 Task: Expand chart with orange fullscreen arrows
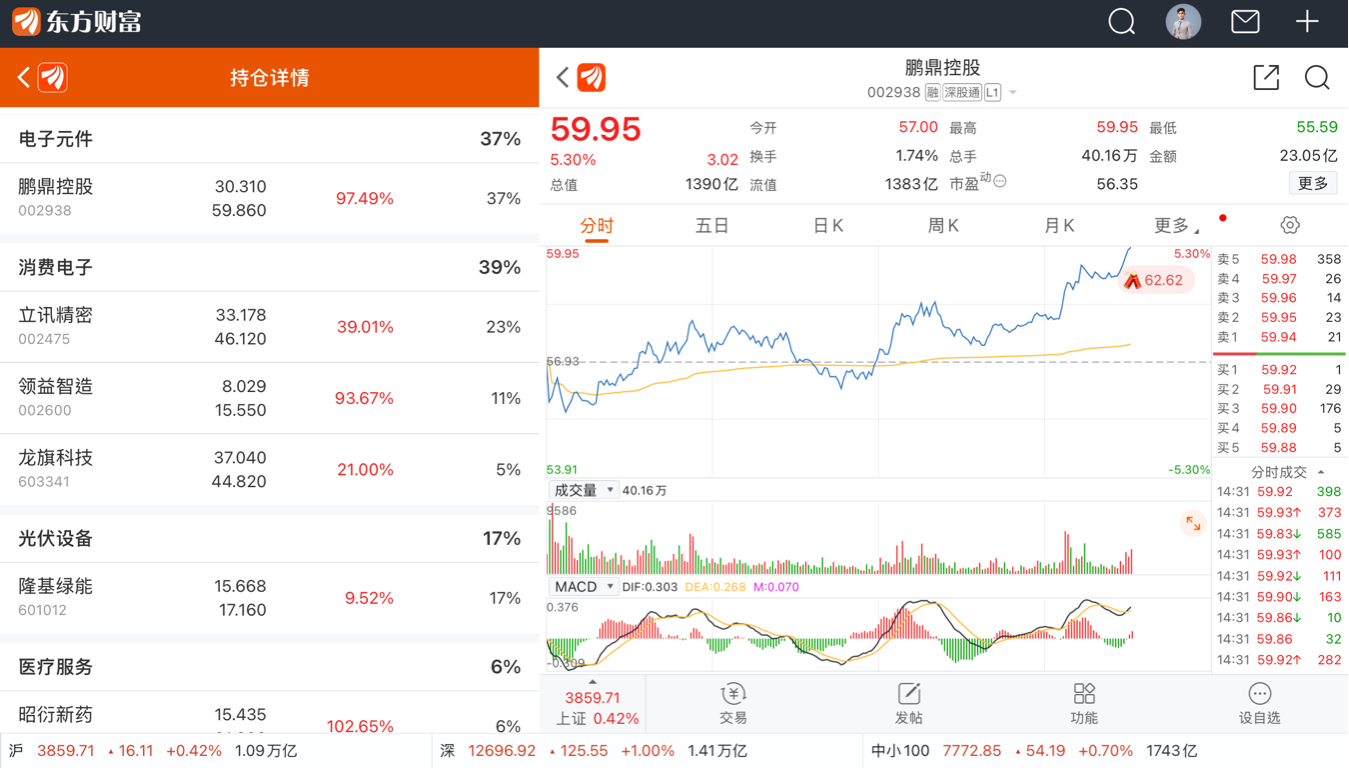(x=1193, y=523)
